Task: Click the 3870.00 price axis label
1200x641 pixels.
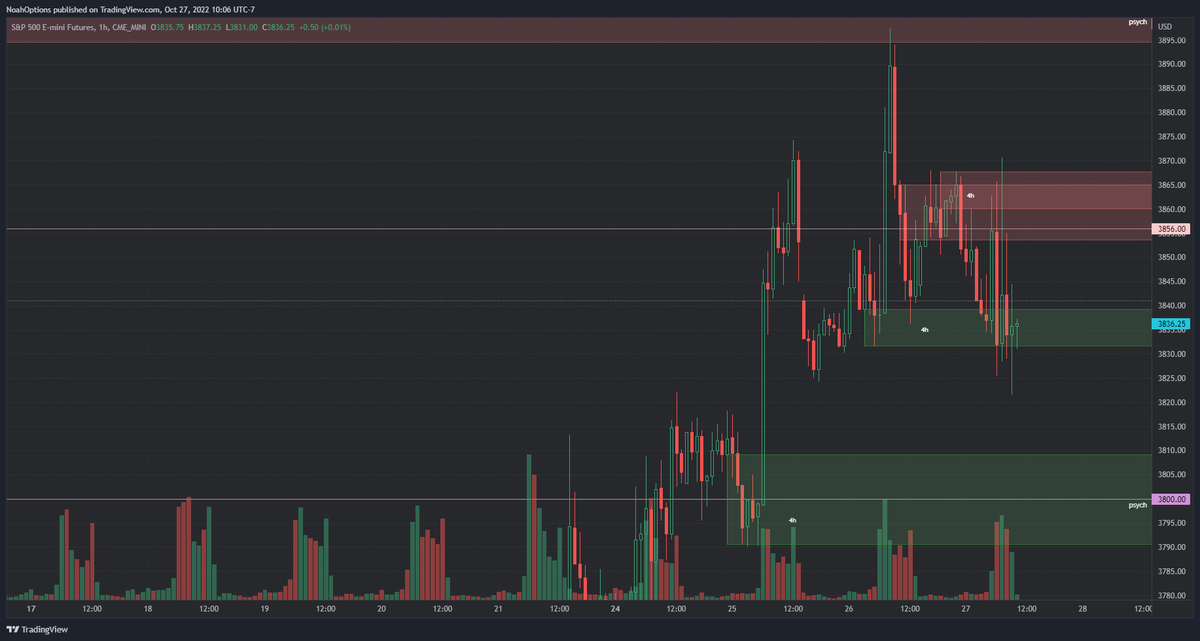Action: point(1171,161)
